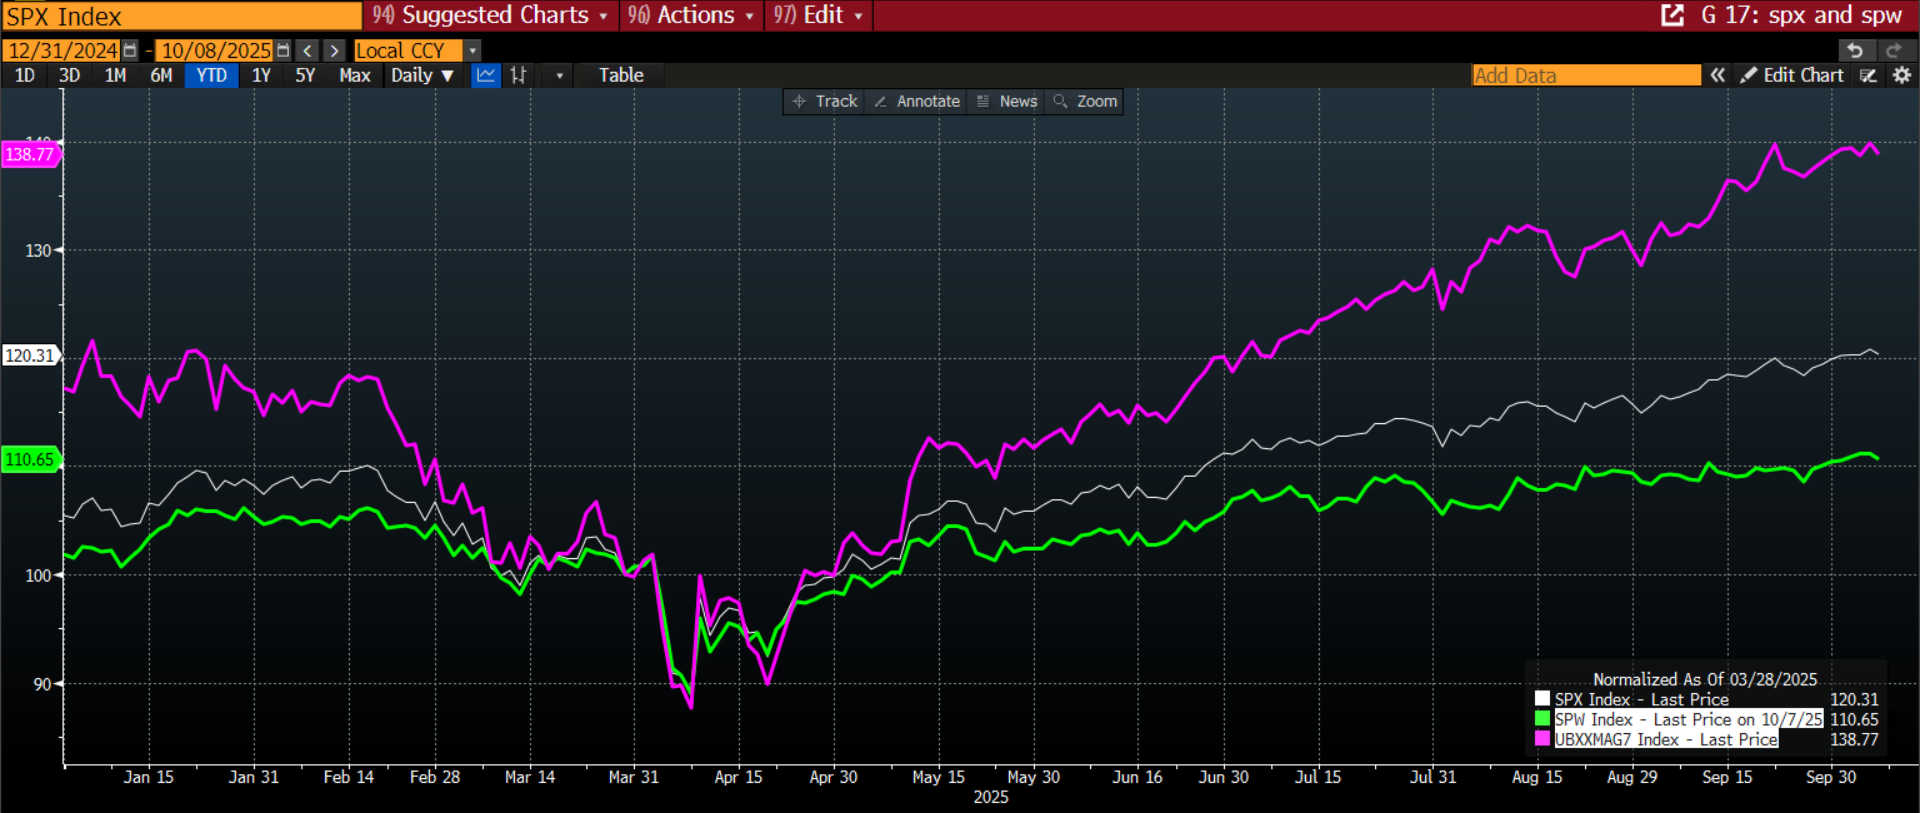Expand the Daily periodicity dropdown
Viewport: 1920px width, 813px height.
pos(422,75)
